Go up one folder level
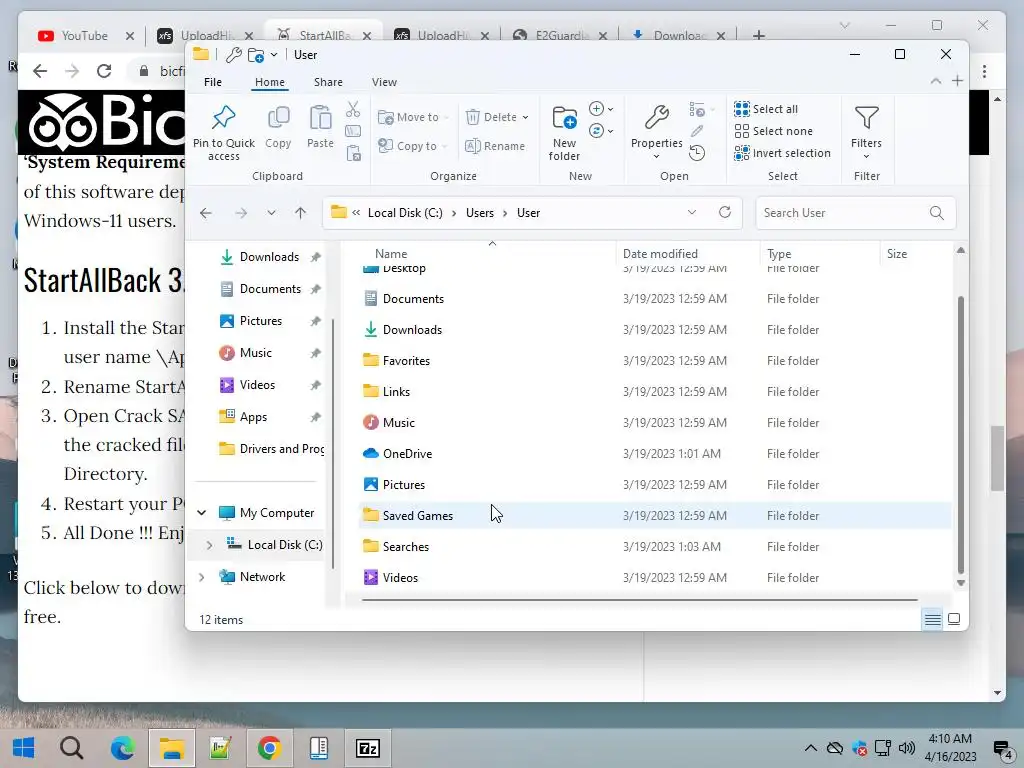Image resolution: width=1024 pixels, height=768 pixels. [300, 213]
